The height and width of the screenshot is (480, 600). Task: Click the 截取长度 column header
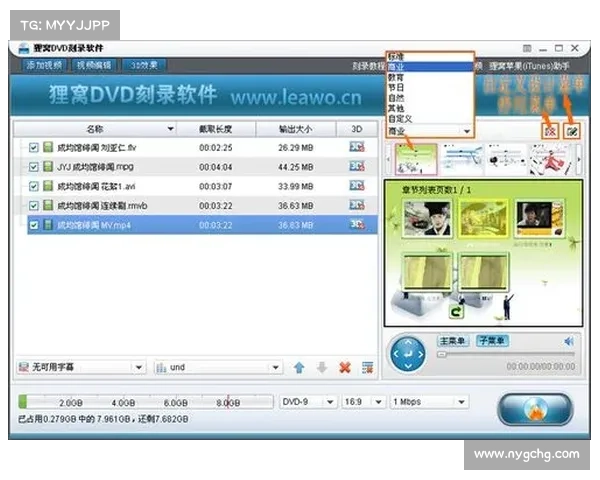tap(216, 129)
